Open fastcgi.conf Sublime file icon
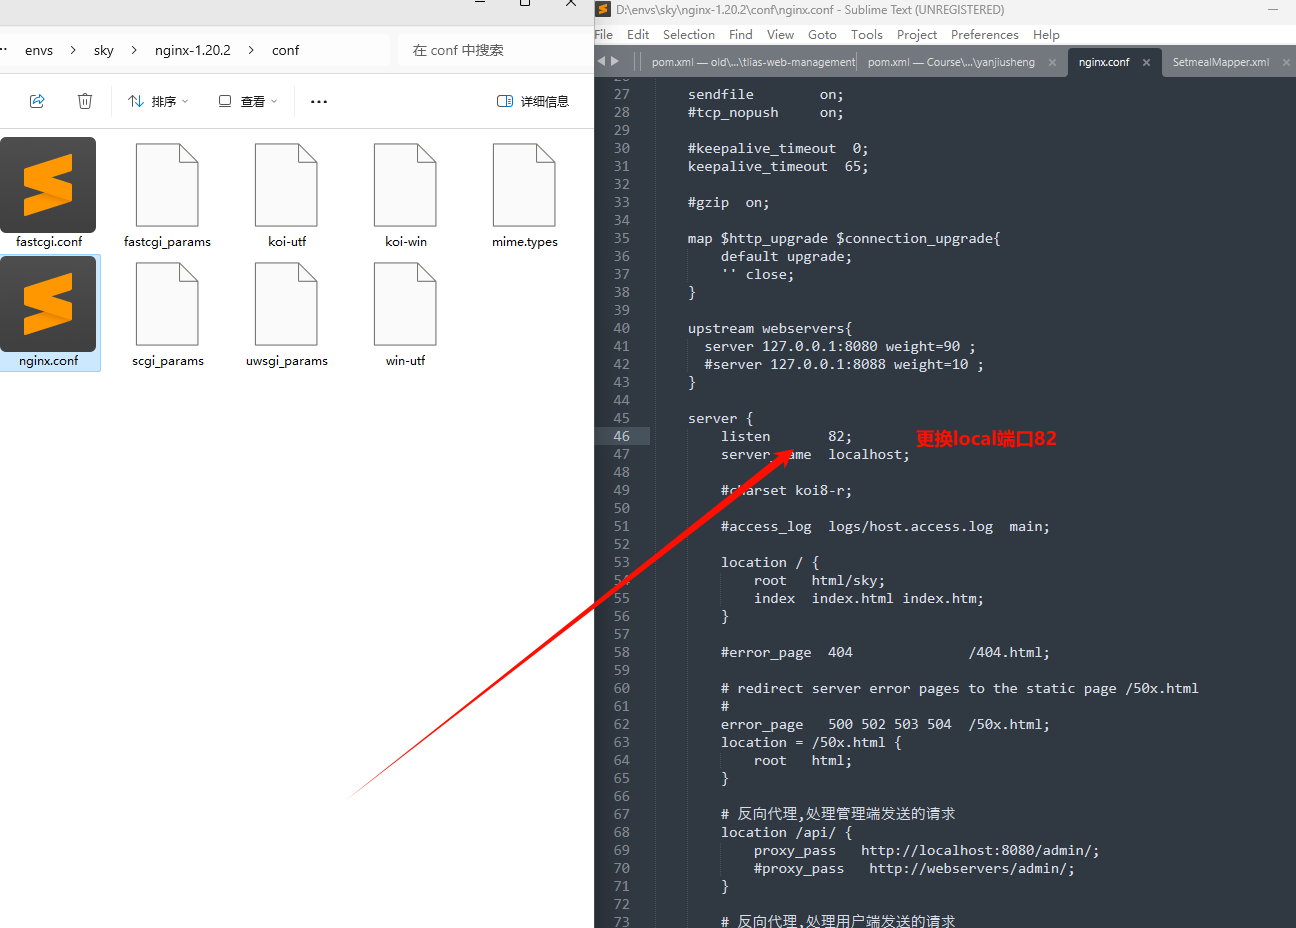 48,185
